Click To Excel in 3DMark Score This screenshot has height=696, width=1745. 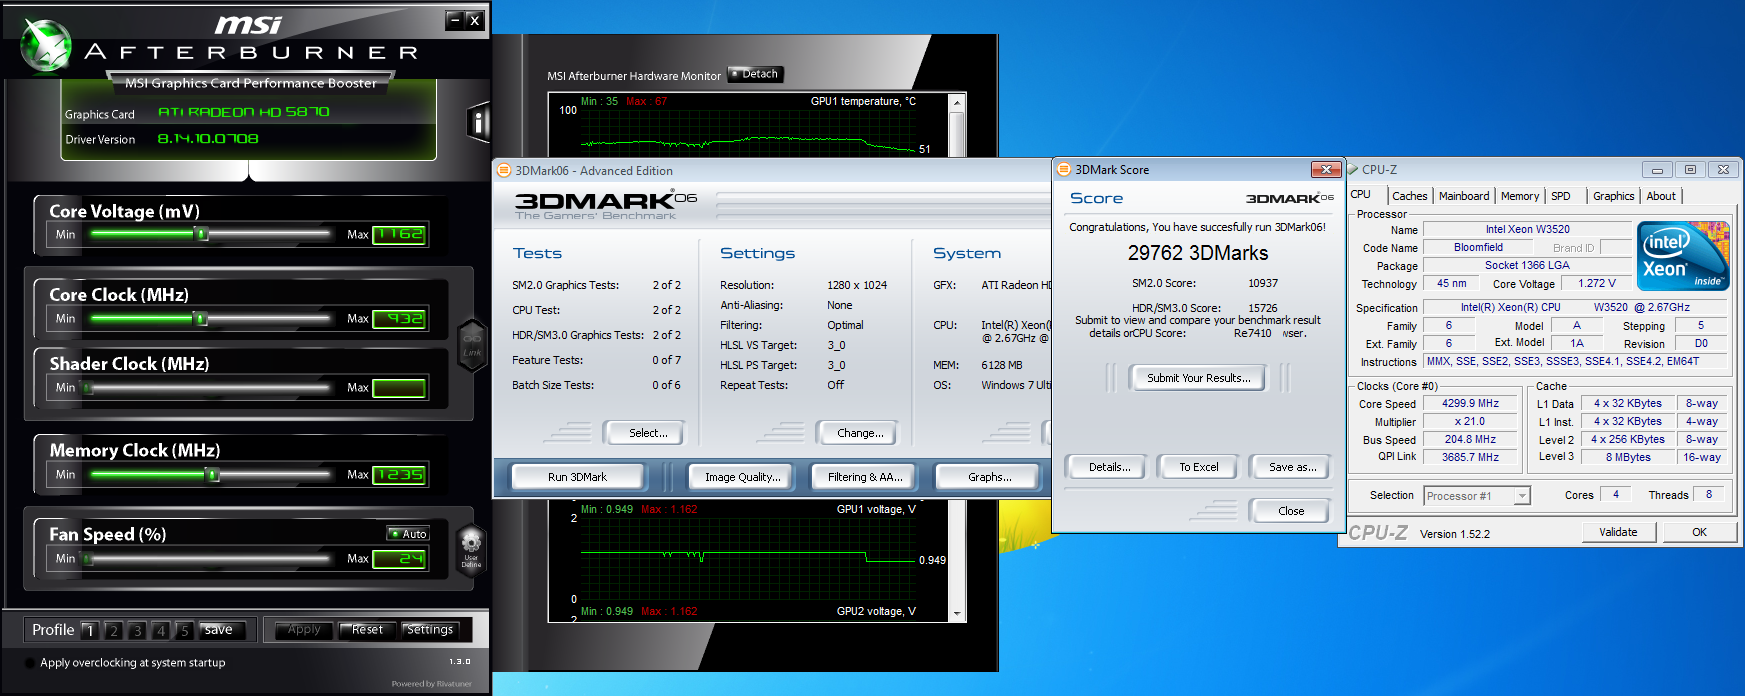(x=1198, y=467)
